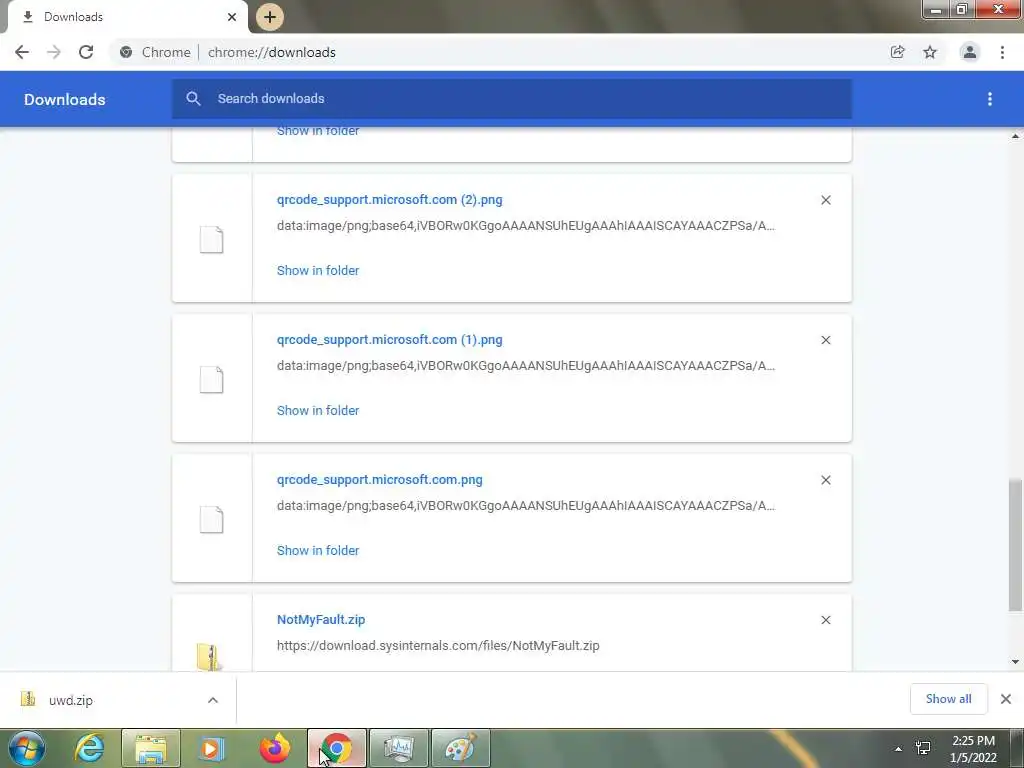Click the page scrollbar up arrow
The image size is (1024, 768).
(x=1015, y=136)
